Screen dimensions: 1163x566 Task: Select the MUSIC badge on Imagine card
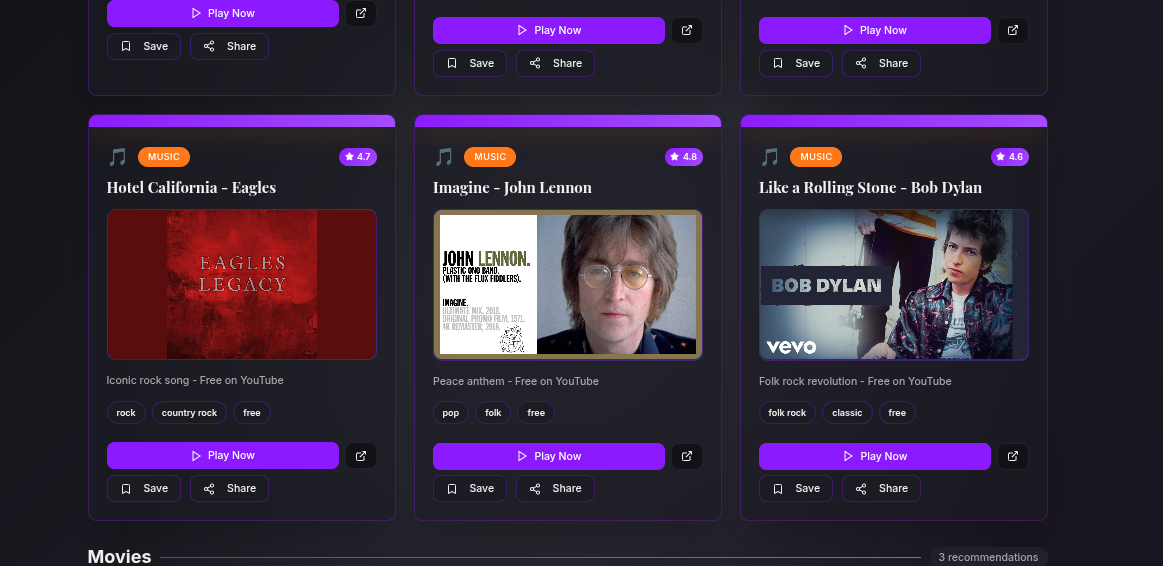[490, 157]
